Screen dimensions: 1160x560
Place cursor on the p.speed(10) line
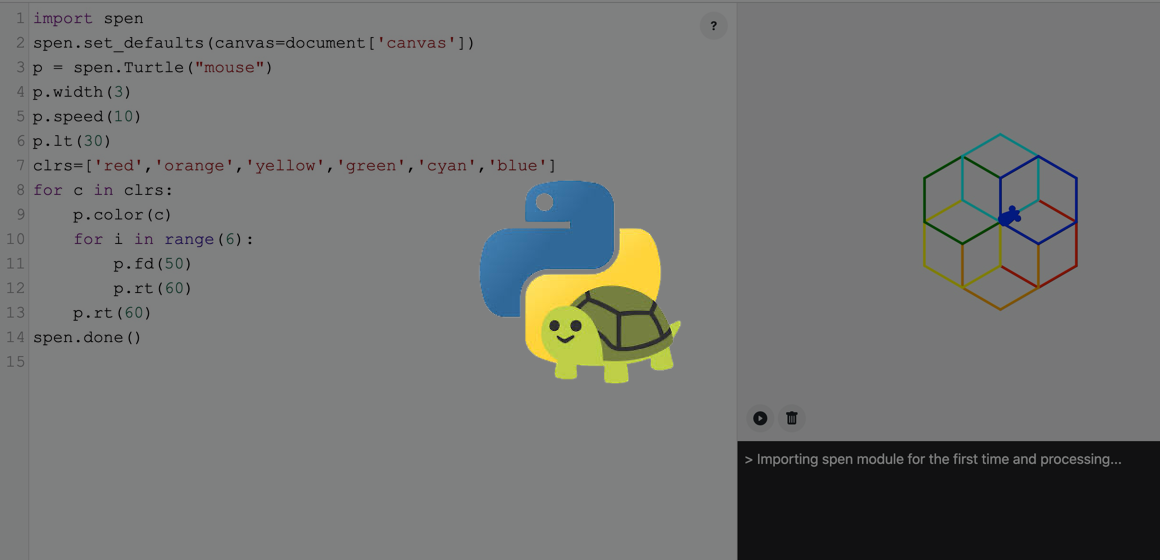click(87, 116)
